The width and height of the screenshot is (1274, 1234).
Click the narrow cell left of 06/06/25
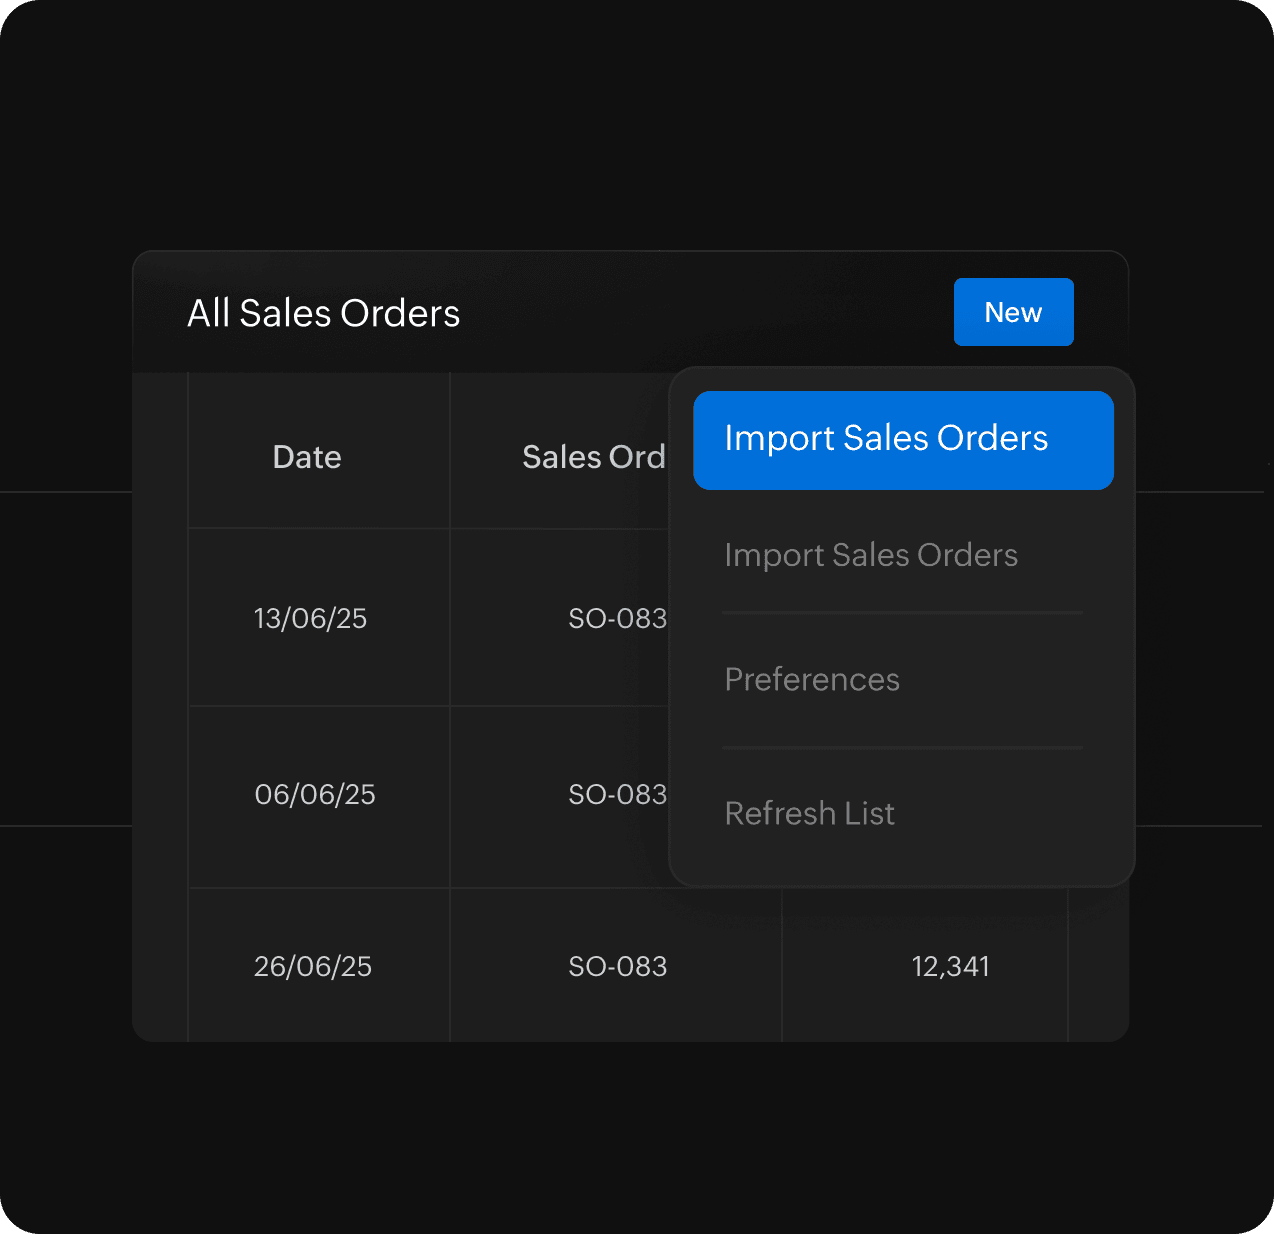point(160,796)
